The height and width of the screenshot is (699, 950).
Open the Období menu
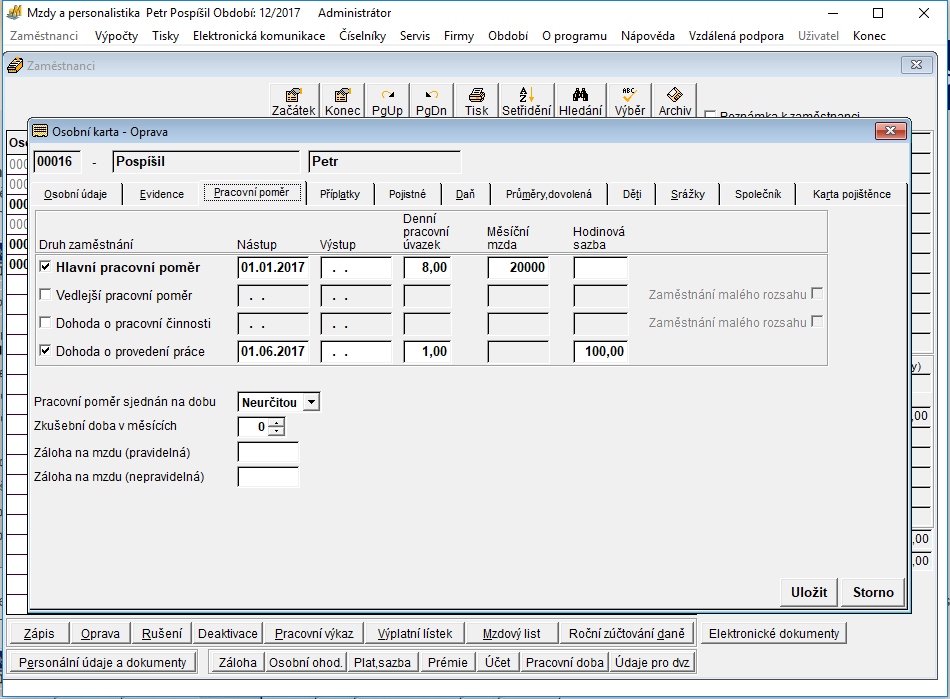pyautogui.click(x=508, y=36)
